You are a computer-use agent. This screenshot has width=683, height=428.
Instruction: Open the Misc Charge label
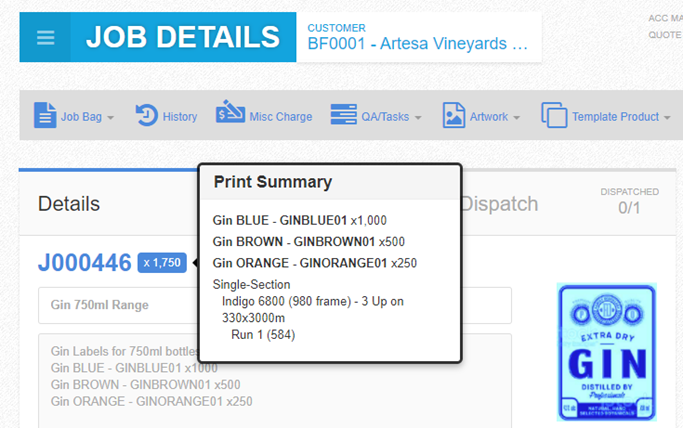click(x=281, y=117)
